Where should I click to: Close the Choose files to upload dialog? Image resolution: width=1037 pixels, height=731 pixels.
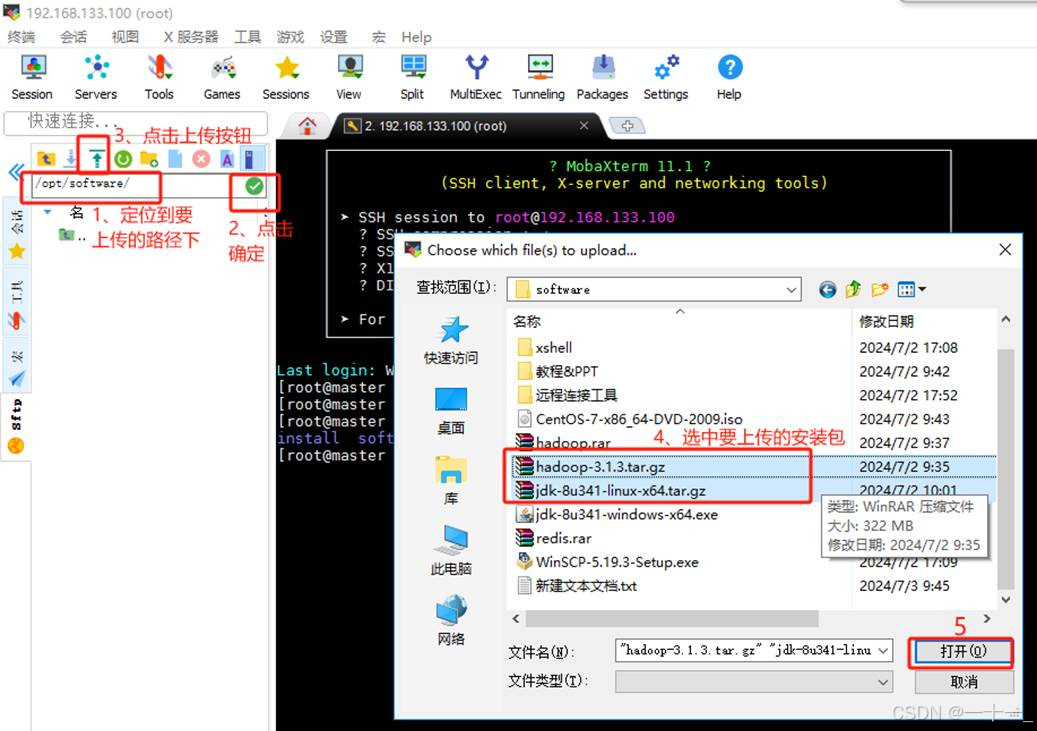tap(1005, 250)
